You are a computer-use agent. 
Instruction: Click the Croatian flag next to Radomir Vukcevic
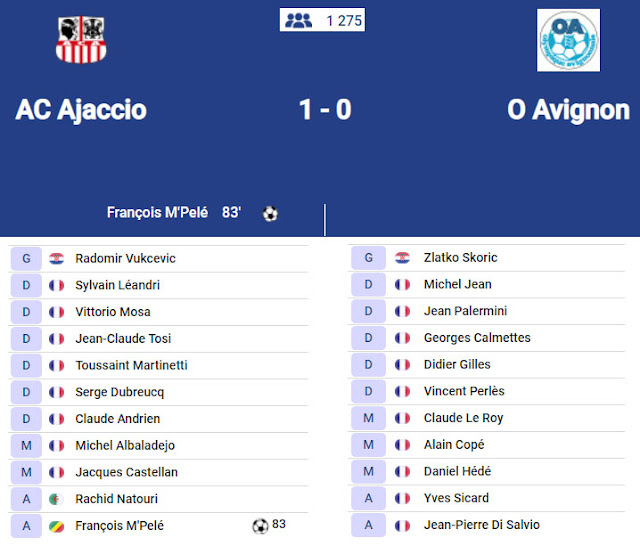(x=56, y=259)
